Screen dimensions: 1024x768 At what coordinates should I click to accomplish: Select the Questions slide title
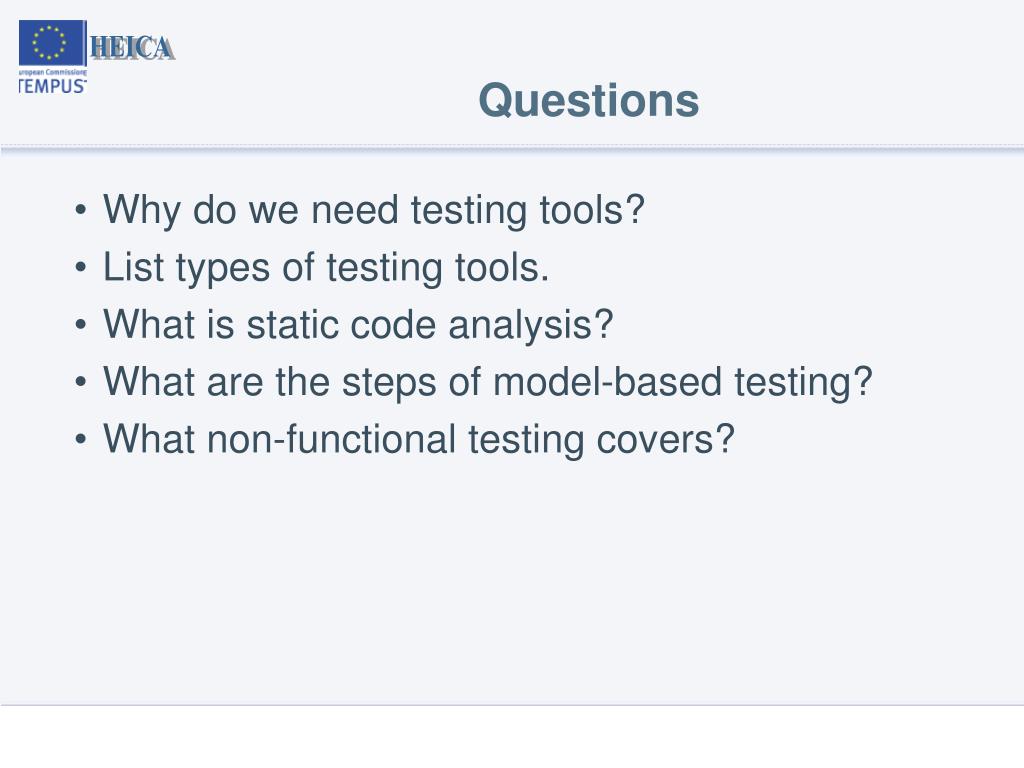[x=588, y=101]
